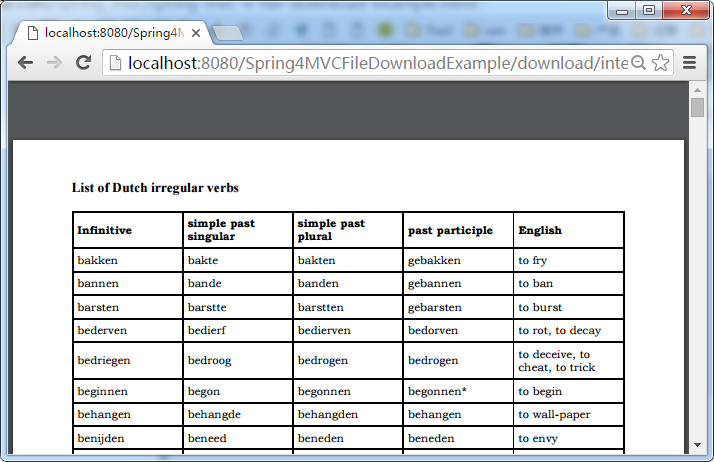Image resolution: width=714 pixels, height=462 pixels.
Task: Click the vertical scrollbar thumb
Action: click(x=697, y=107)
